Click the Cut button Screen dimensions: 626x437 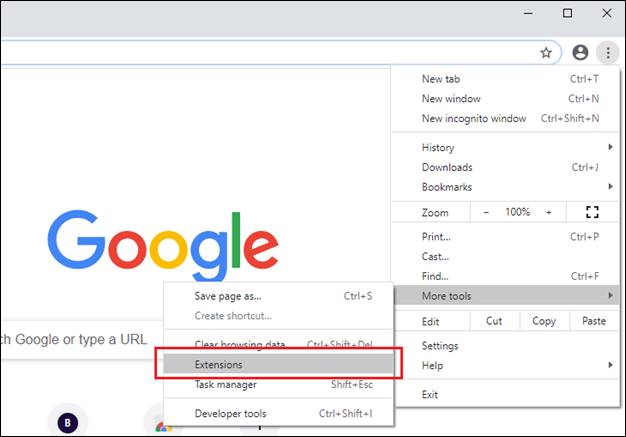tap(494, 321)
